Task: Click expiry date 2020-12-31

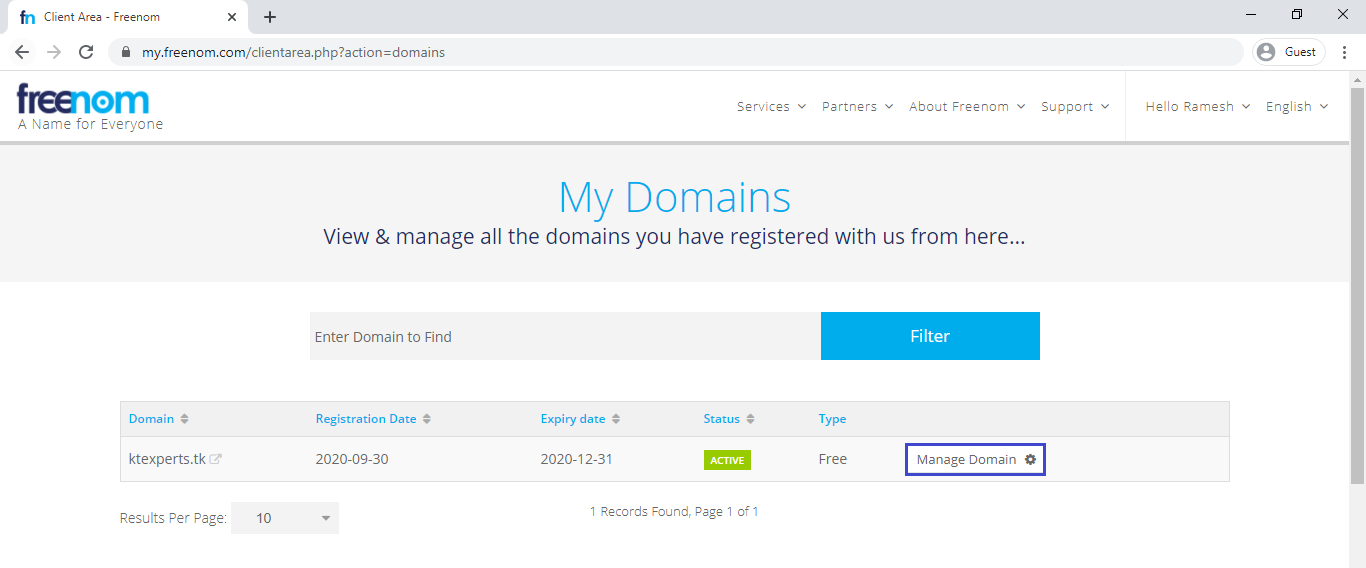Action: [578, 459]
